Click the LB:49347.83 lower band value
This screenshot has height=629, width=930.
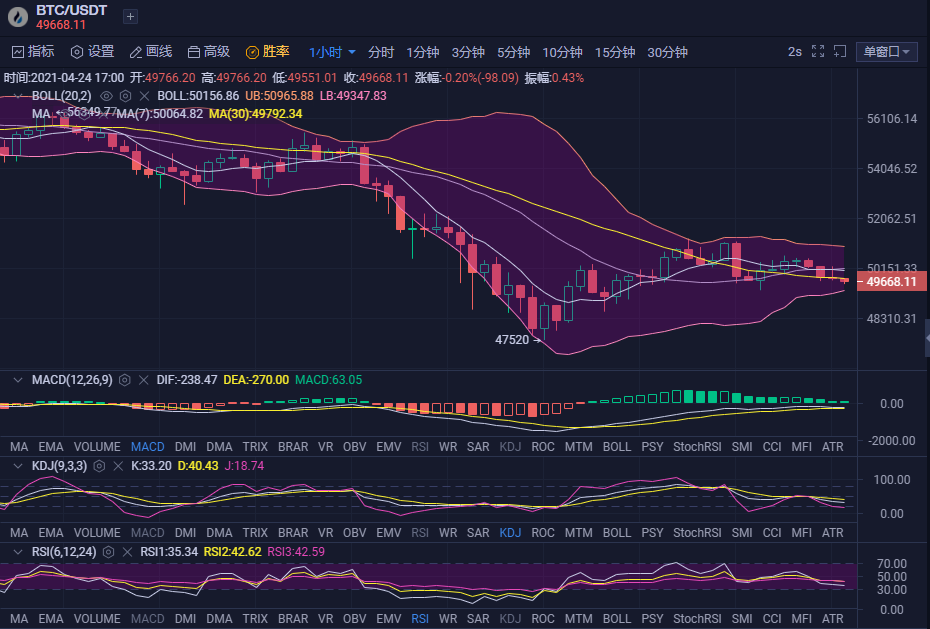point(353,96)
